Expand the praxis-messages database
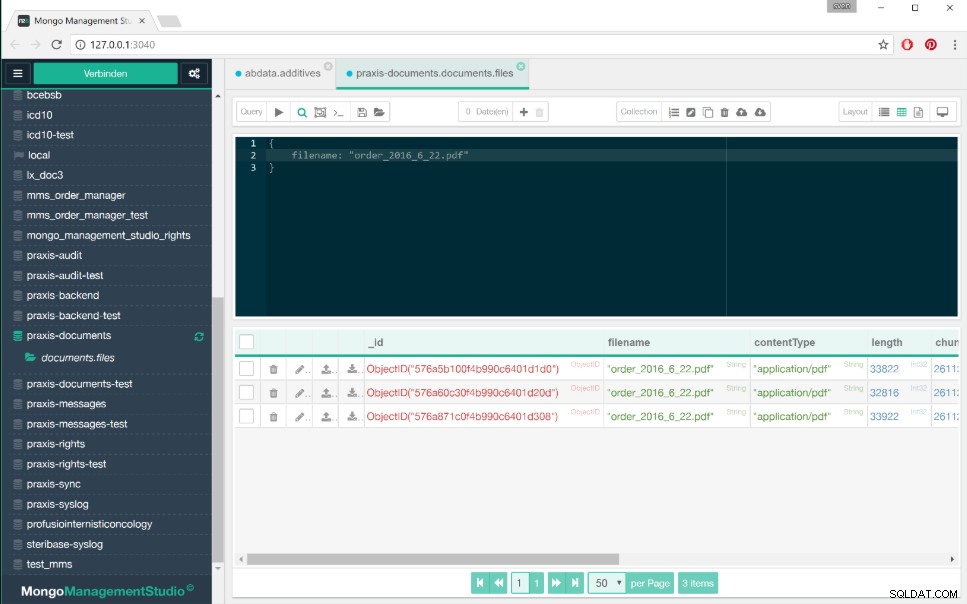The image size is (967, 604). tap(66, 404)
